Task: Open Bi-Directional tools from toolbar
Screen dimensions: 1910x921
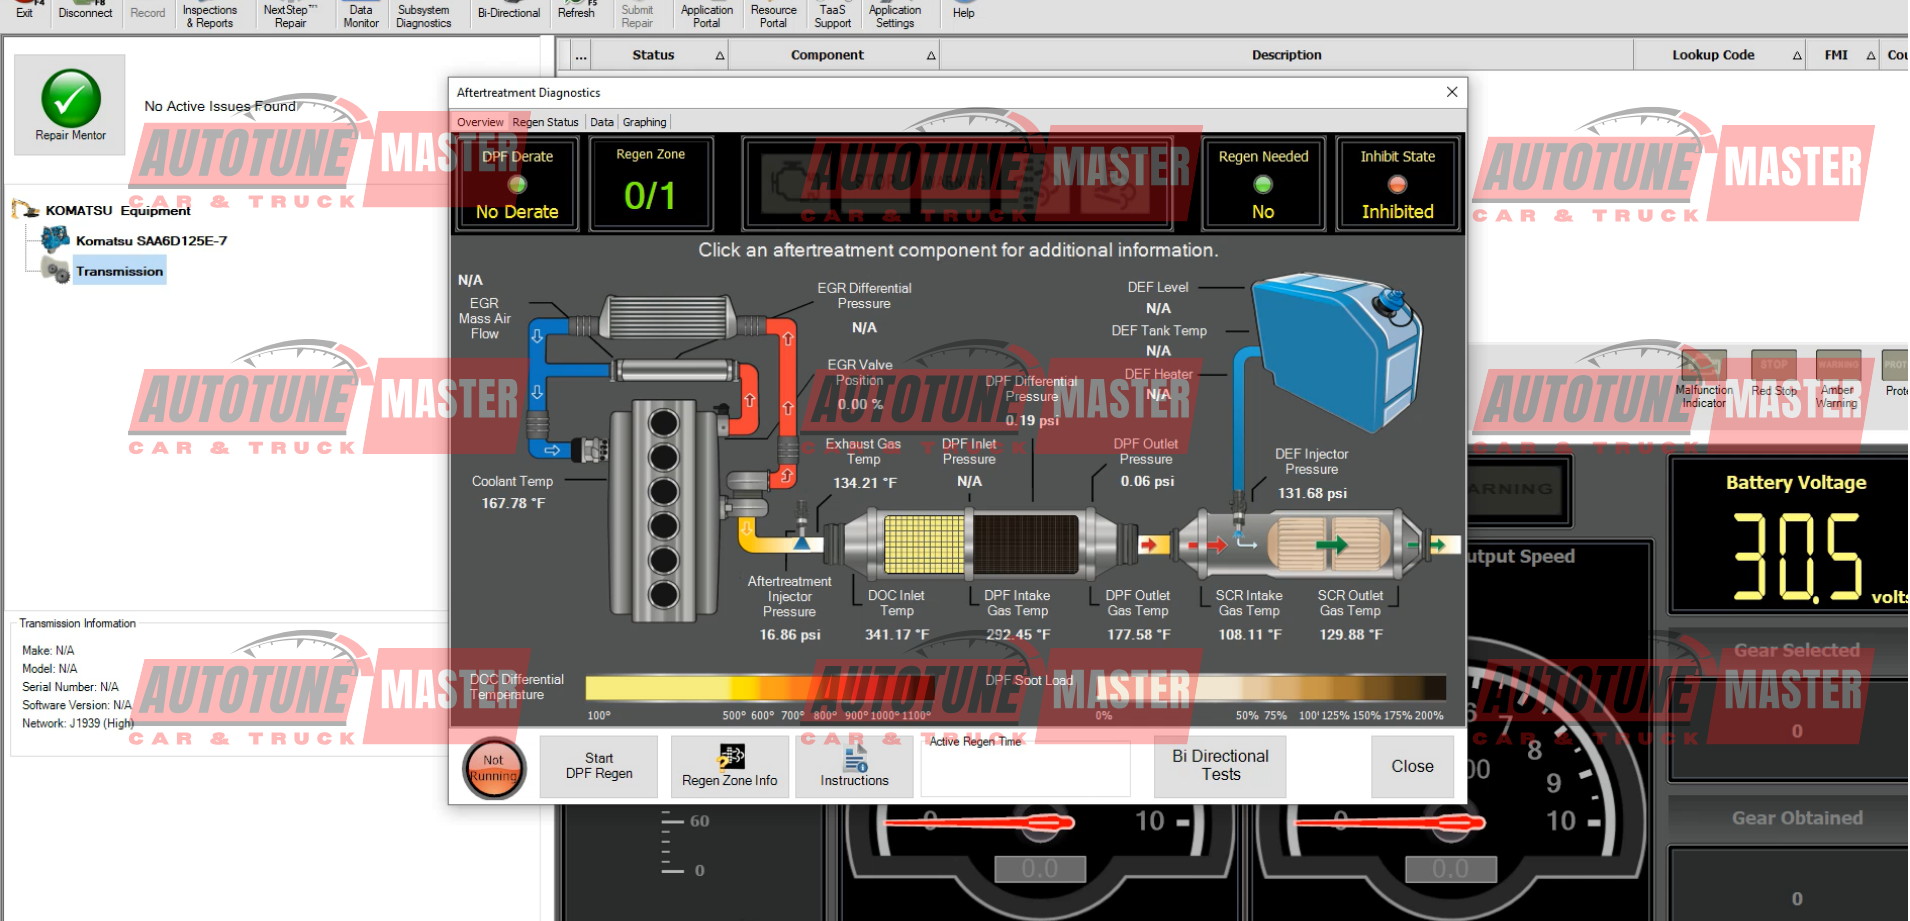Action: 508,12
